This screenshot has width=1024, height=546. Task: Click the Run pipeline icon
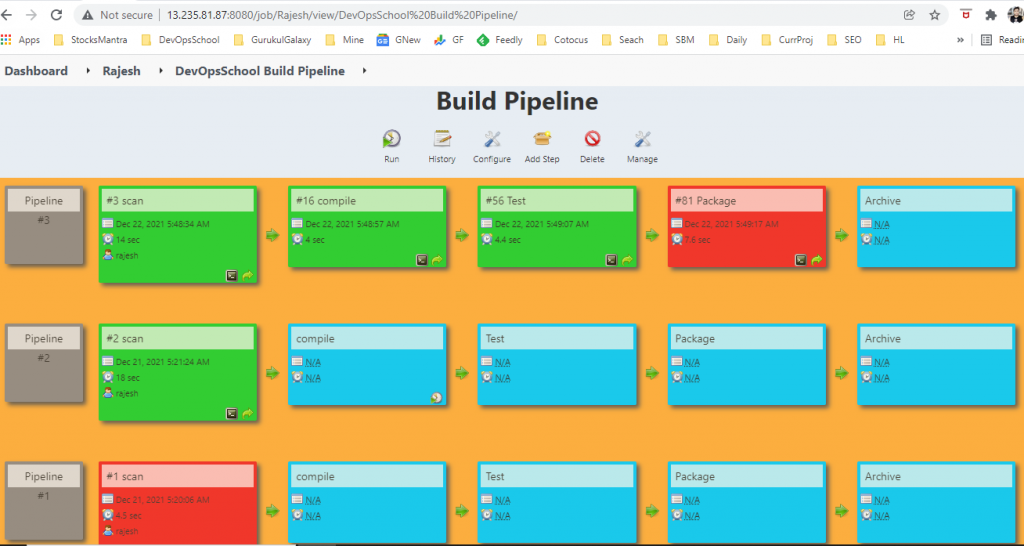(x=391, y=140)
